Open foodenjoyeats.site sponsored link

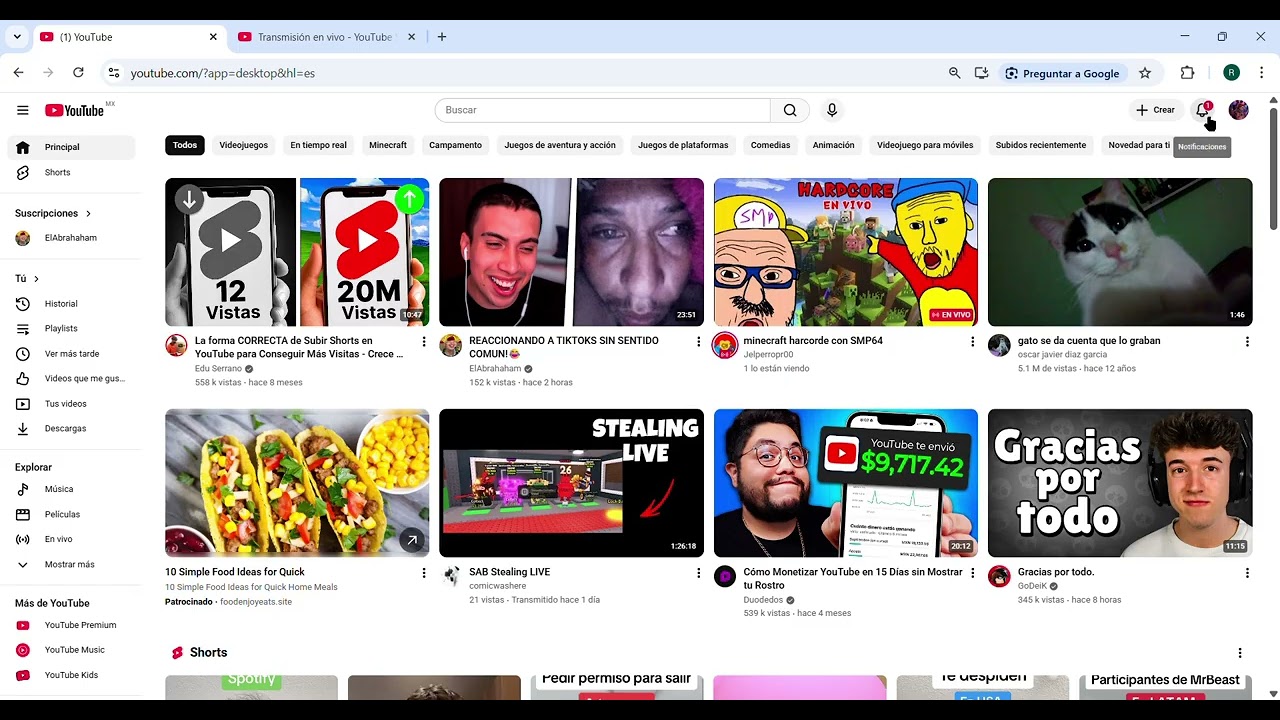pyautogui.click(x=256, y=602)
